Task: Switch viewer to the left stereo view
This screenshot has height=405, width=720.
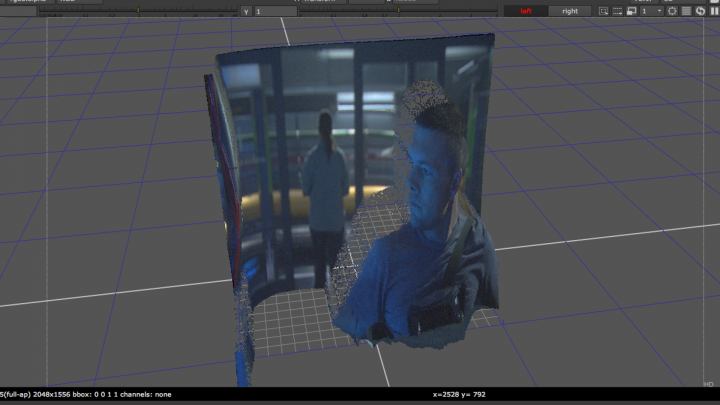Action: (525, 11)
